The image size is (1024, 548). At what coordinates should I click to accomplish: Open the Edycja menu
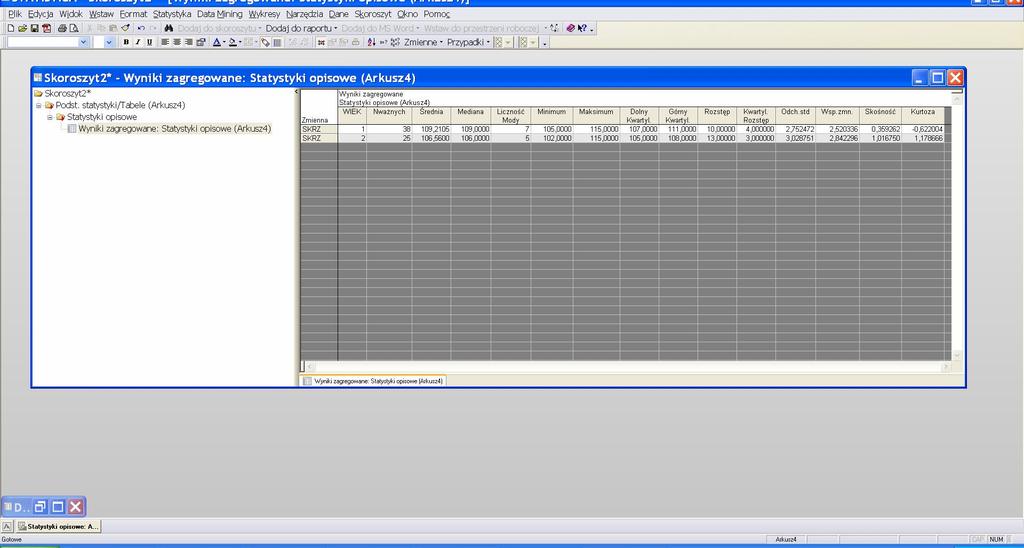click(40, 14)
